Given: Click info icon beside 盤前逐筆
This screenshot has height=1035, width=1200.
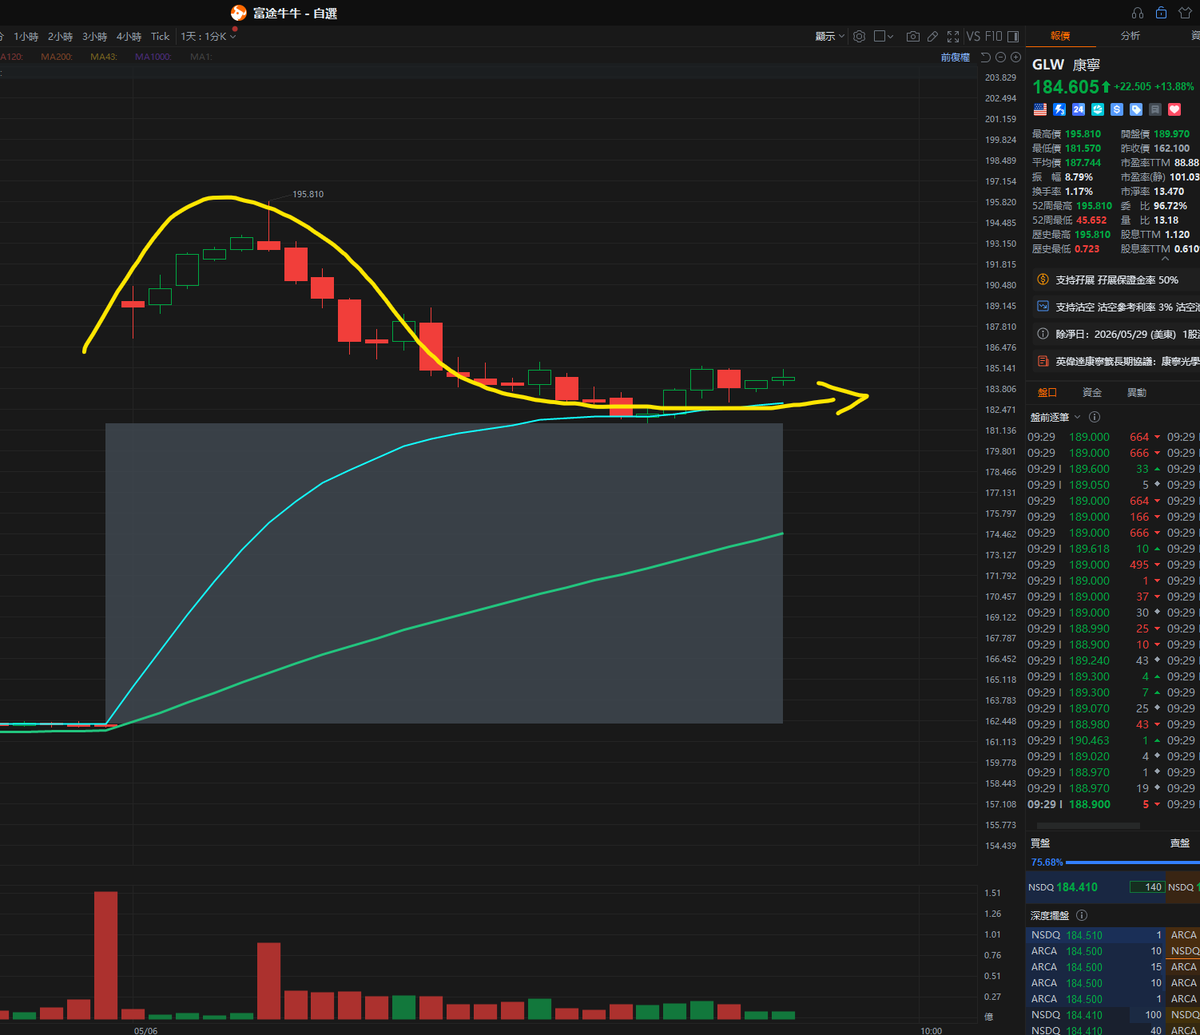Looking at the screenshot, I should (1095, 417).
